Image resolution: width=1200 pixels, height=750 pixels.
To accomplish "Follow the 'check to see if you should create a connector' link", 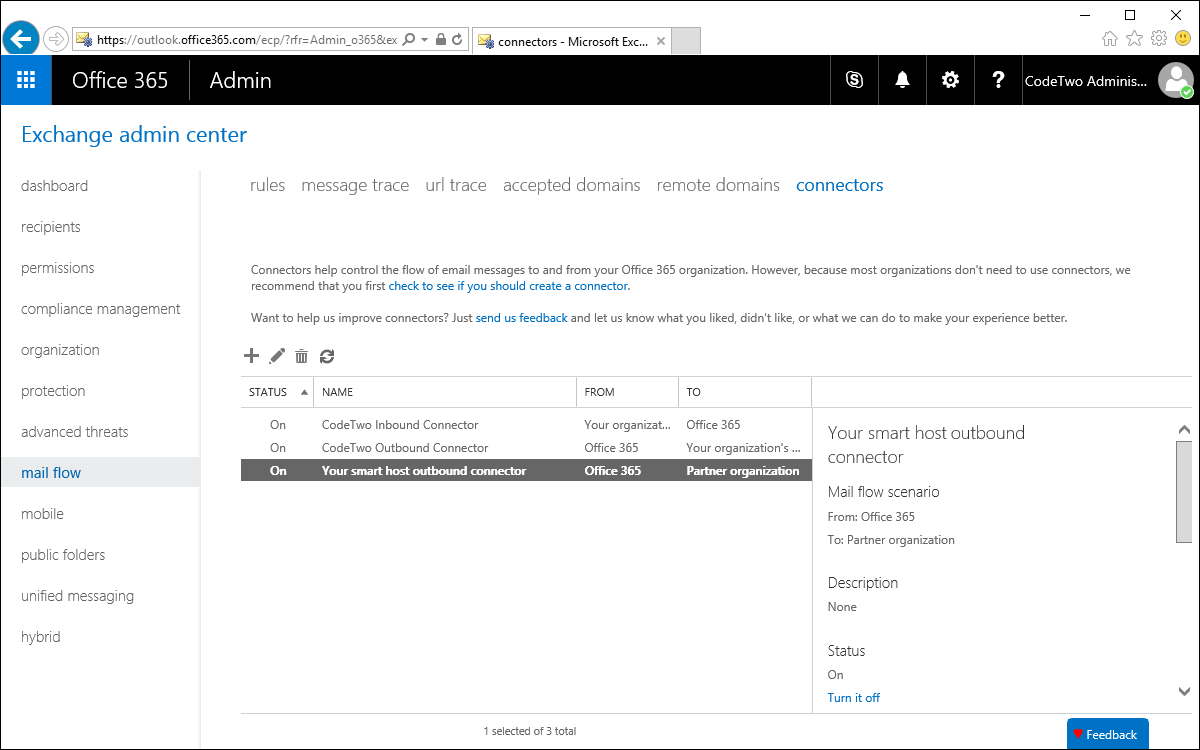I will click(x=509, y=286).
